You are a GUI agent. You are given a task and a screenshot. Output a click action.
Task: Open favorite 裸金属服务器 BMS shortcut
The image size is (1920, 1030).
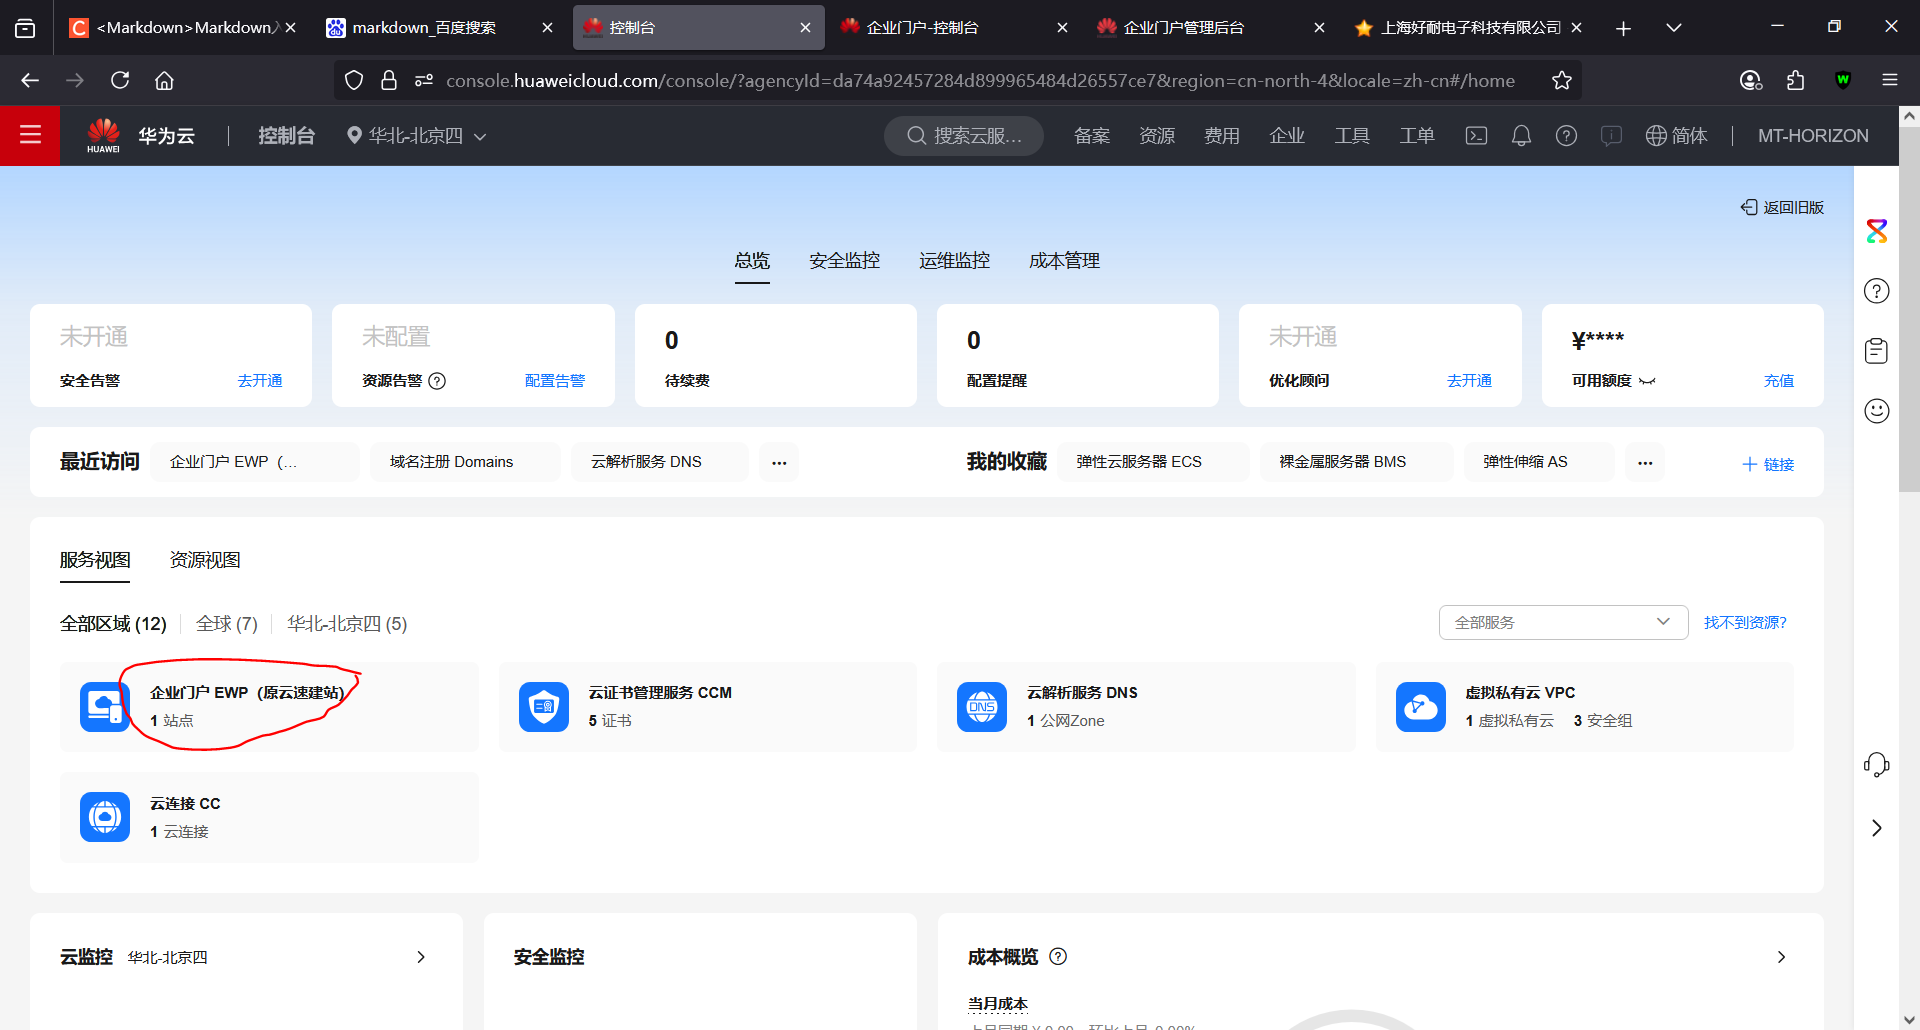click(x=1356, y=462)
